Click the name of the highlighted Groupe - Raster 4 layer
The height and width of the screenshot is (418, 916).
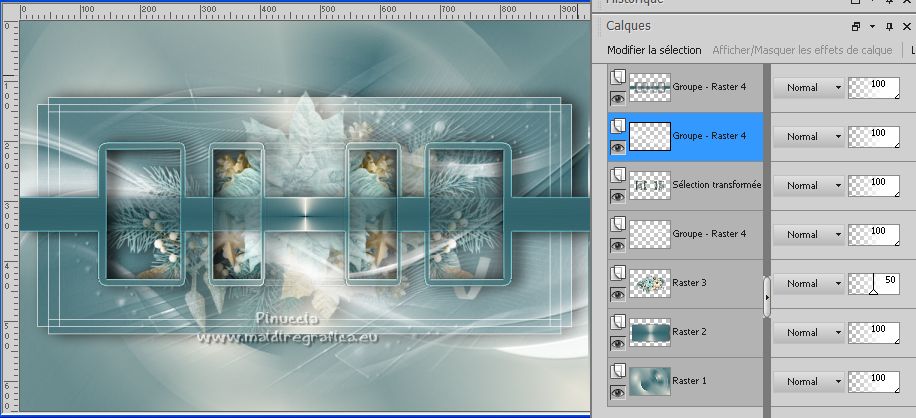point(709,135)
